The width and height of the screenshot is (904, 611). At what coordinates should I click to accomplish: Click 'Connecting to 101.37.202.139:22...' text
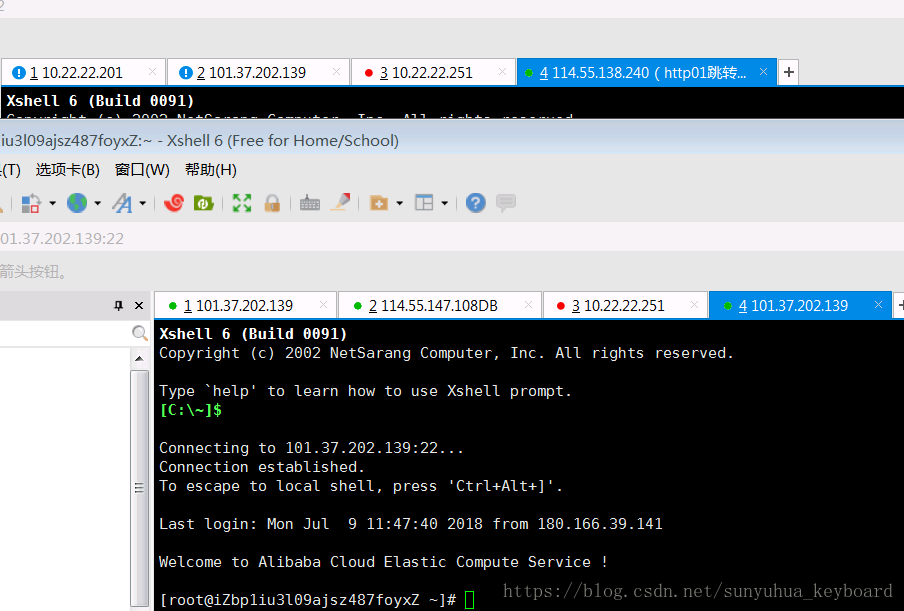311,448
